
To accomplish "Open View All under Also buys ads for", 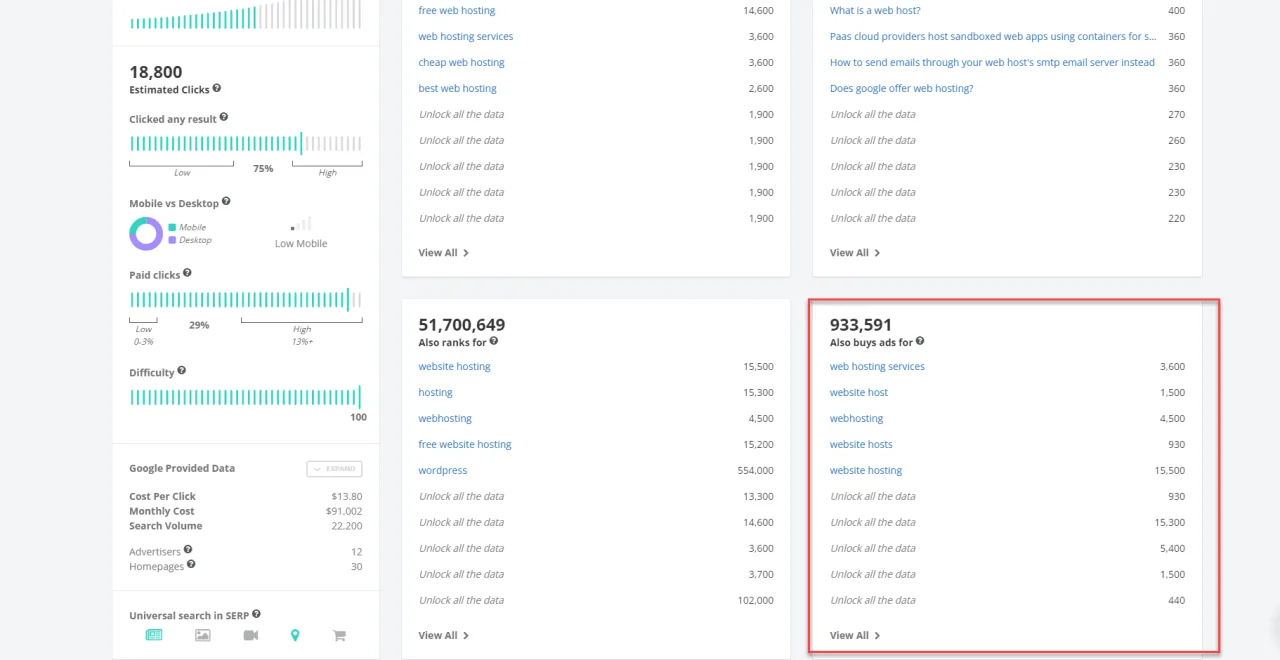I will click(854, 635).
